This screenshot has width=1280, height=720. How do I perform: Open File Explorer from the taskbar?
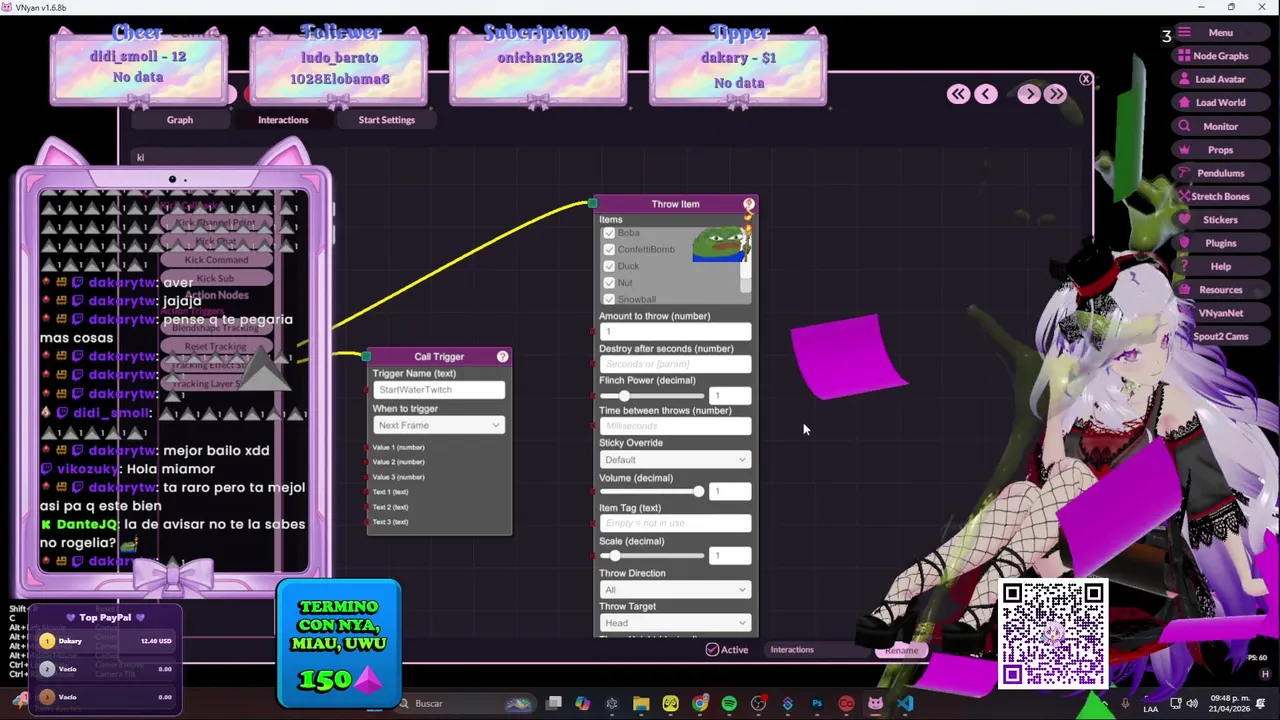pos(641,704)
